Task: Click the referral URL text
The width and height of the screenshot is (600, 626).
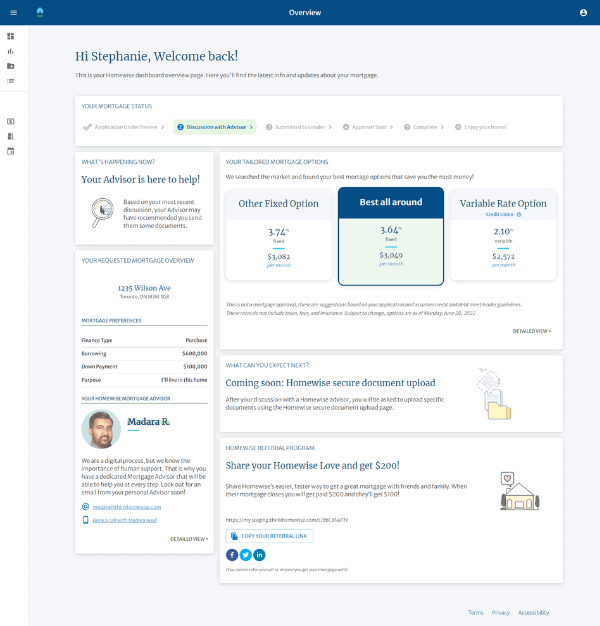Action: (x=287, y=520)
